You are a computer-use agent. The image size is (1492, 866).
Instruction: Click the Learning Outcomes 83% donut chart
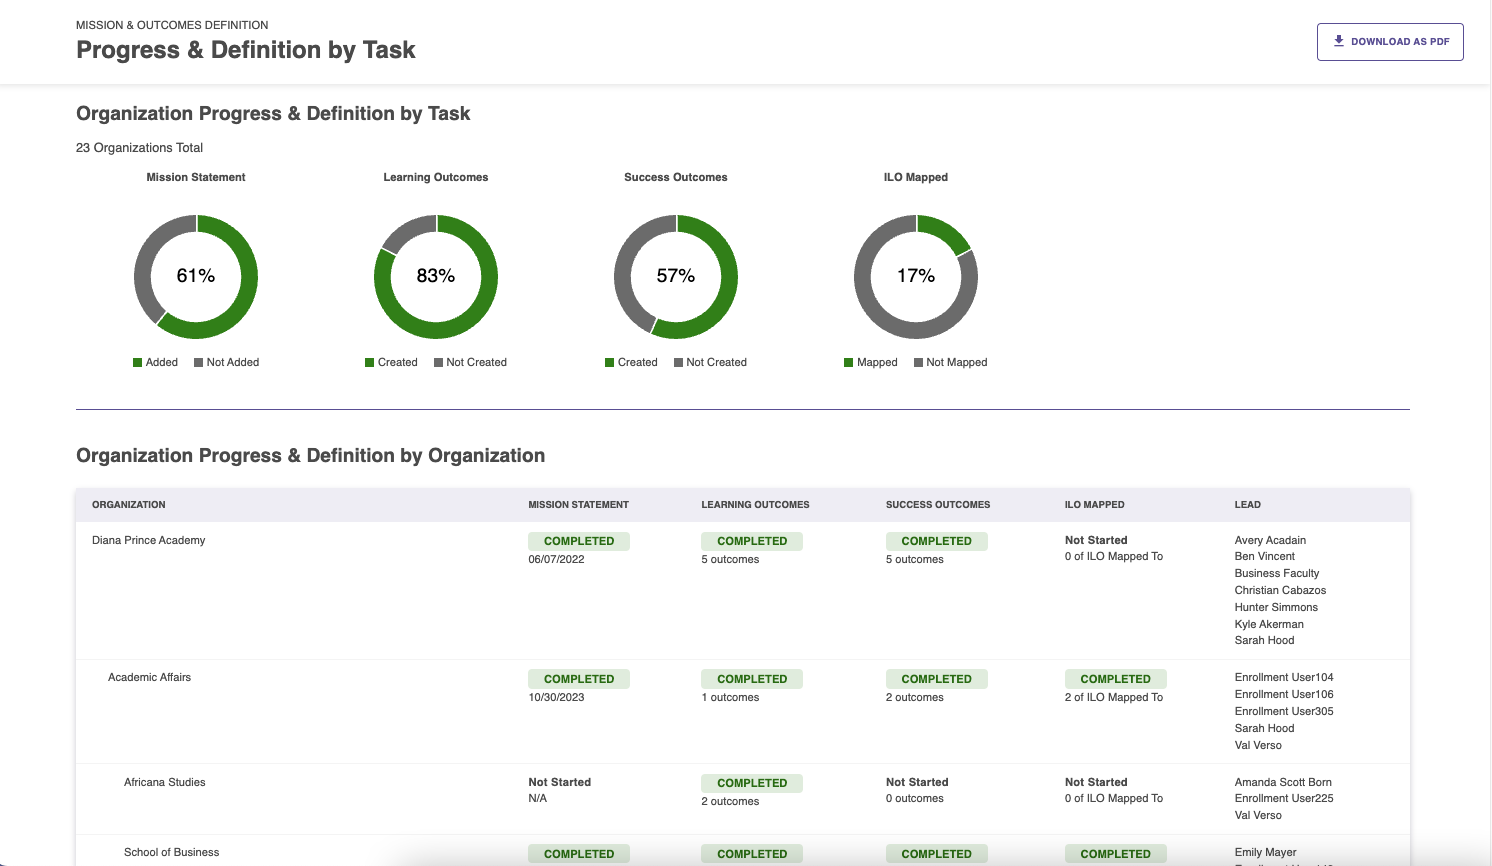(x=436, y=277)
